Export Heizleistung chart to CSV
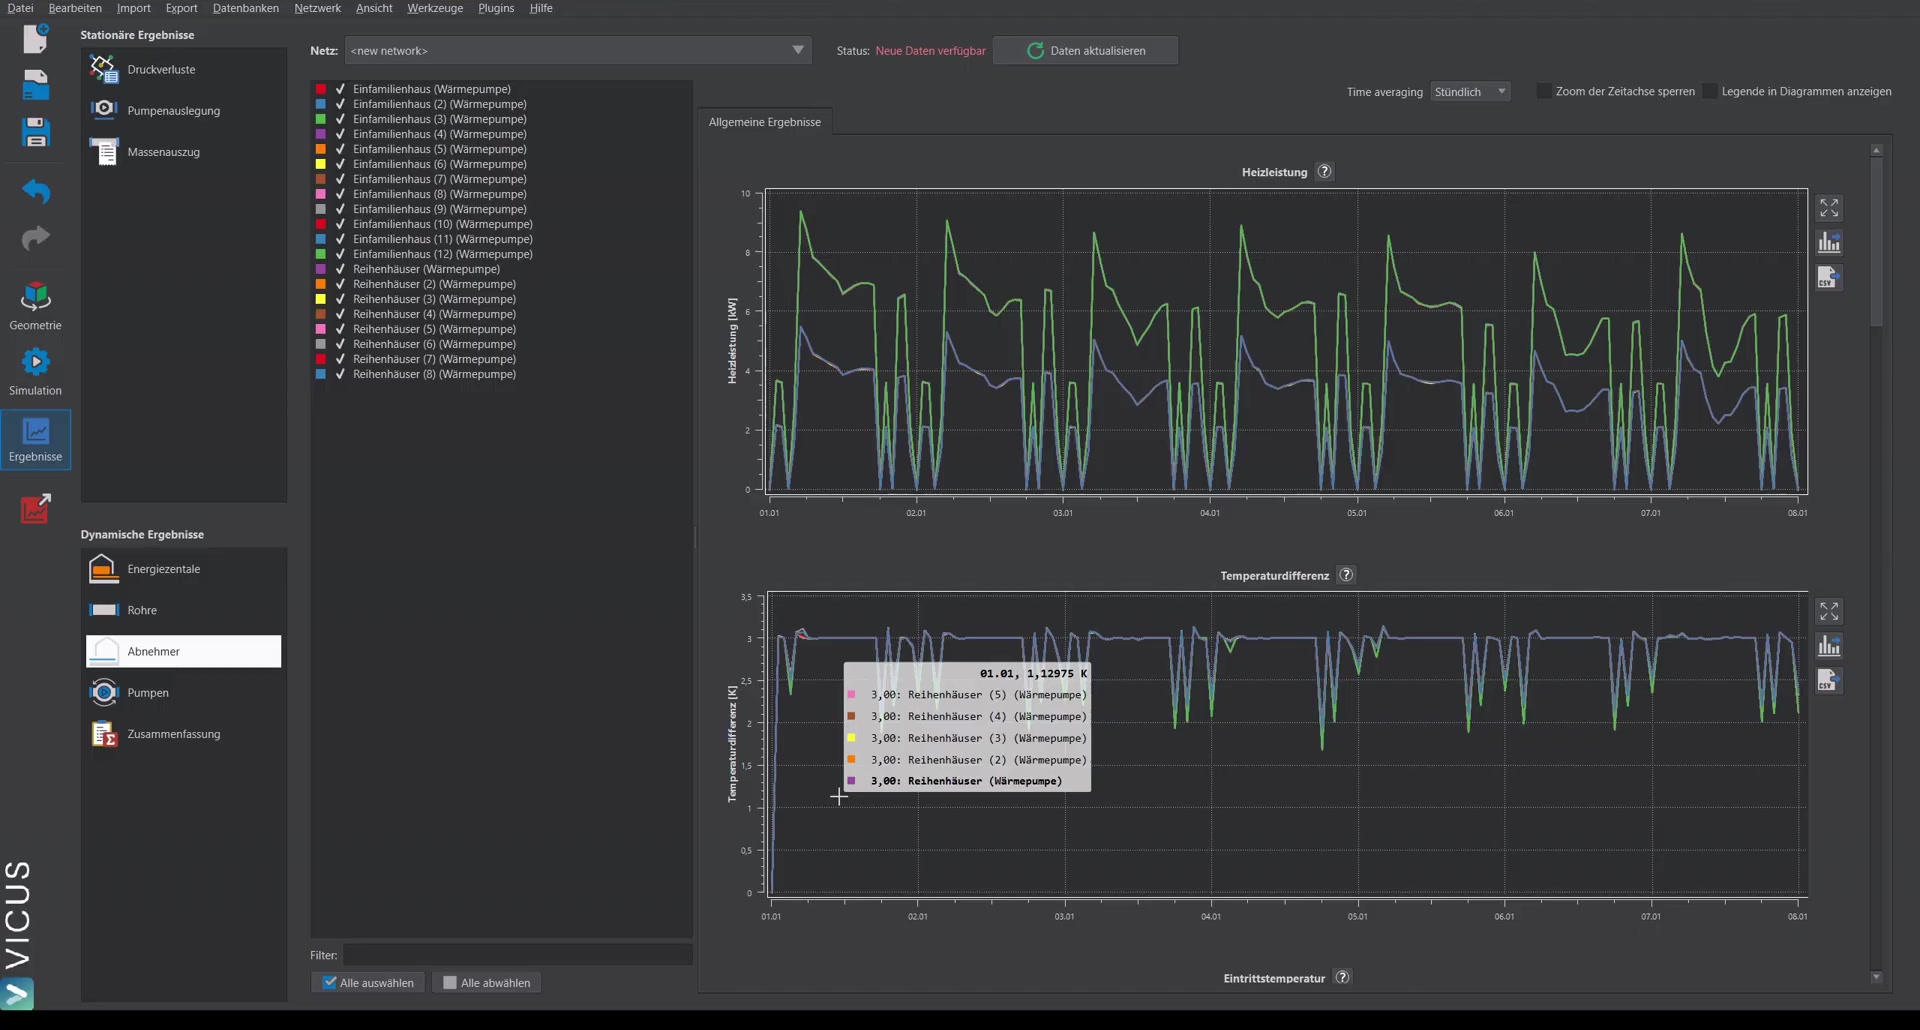 pyautogui.click(x=1829, y=278)
